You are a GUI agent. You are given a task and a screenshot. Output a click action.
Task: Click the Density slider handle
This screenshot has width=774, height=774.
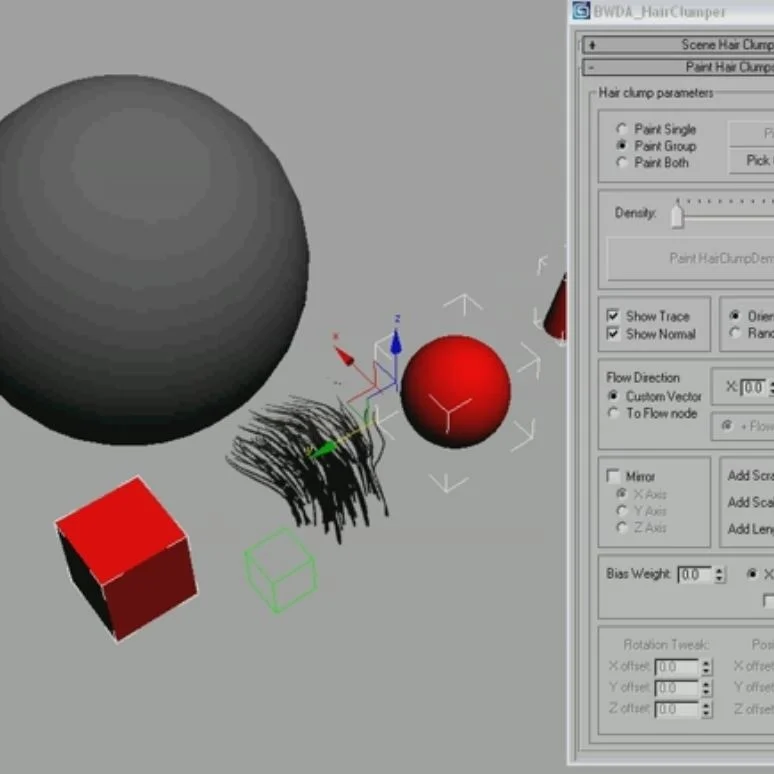pos(678,214)
